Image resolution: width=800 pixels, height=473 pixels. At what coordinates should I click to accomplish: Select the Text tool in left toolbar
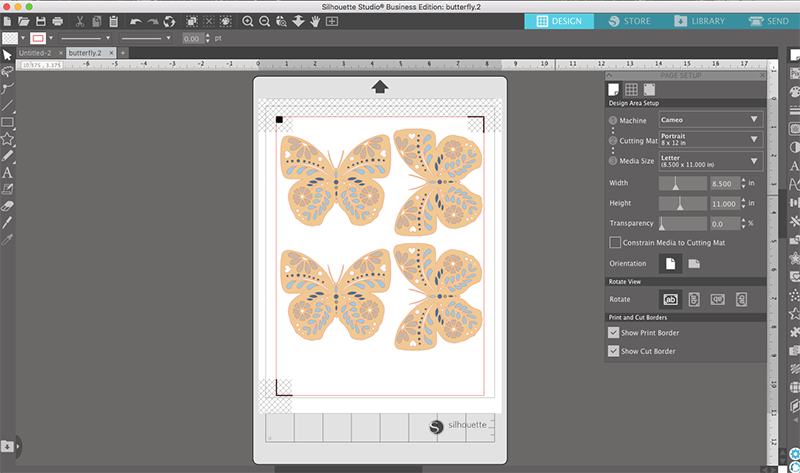pyautogui.click(x=8, y=172)
